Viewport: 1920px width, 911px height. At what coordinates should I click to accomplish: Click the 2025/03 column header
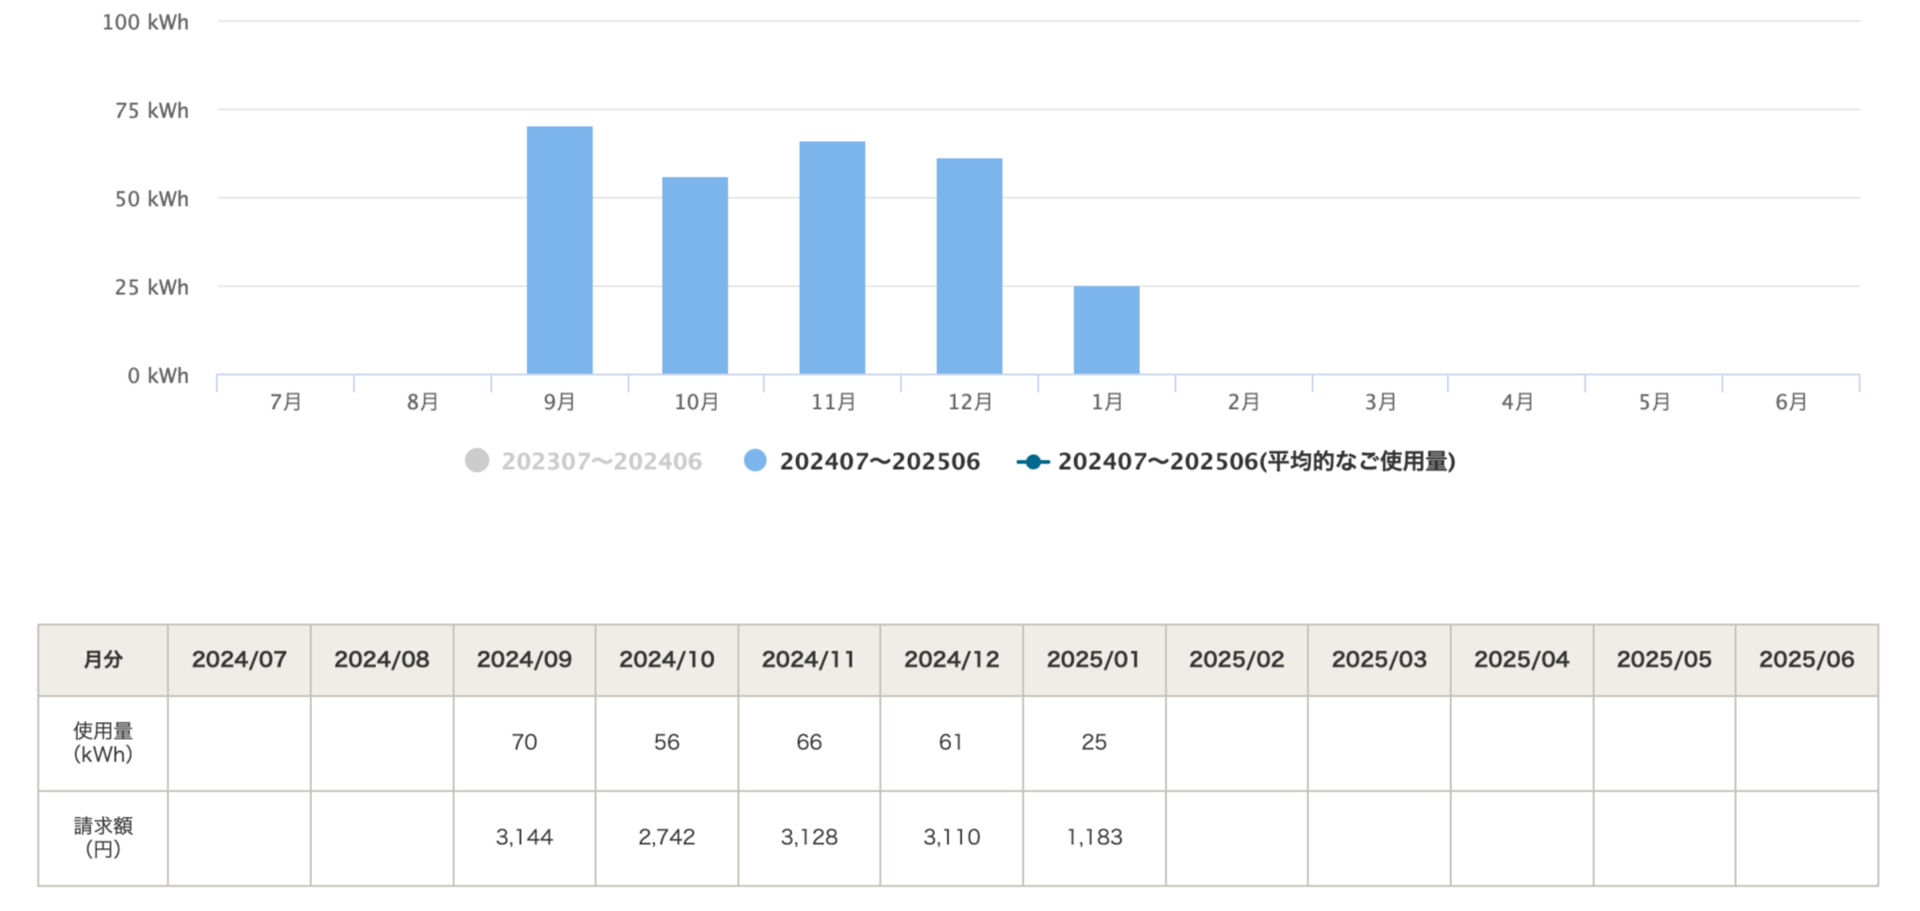click(1379, 660)
